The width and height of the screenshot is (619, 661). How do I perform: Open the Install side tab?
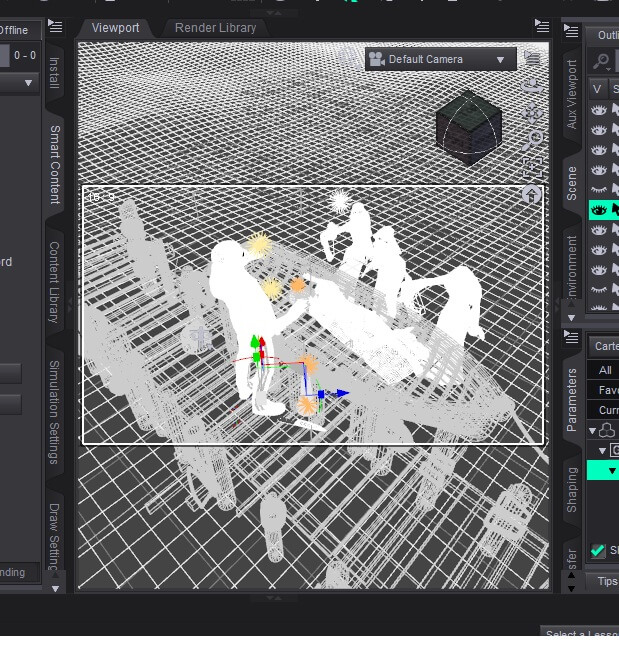(x=55, y=73)
